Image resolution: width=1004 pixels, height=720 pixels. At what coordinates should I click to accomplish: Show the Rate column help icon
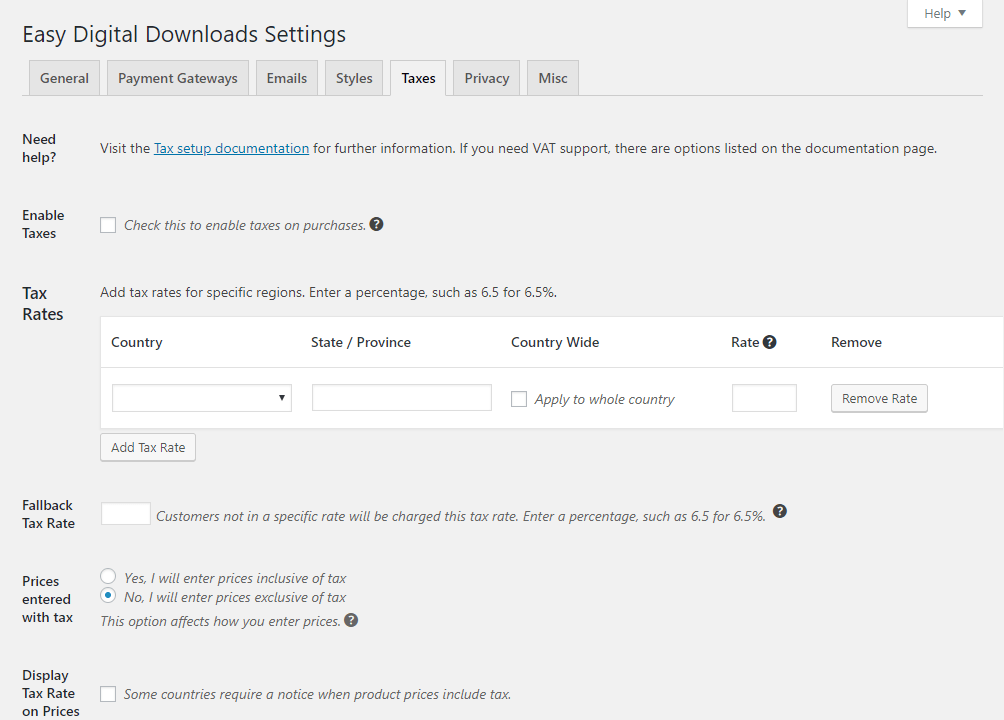click(x=770, y=342)
